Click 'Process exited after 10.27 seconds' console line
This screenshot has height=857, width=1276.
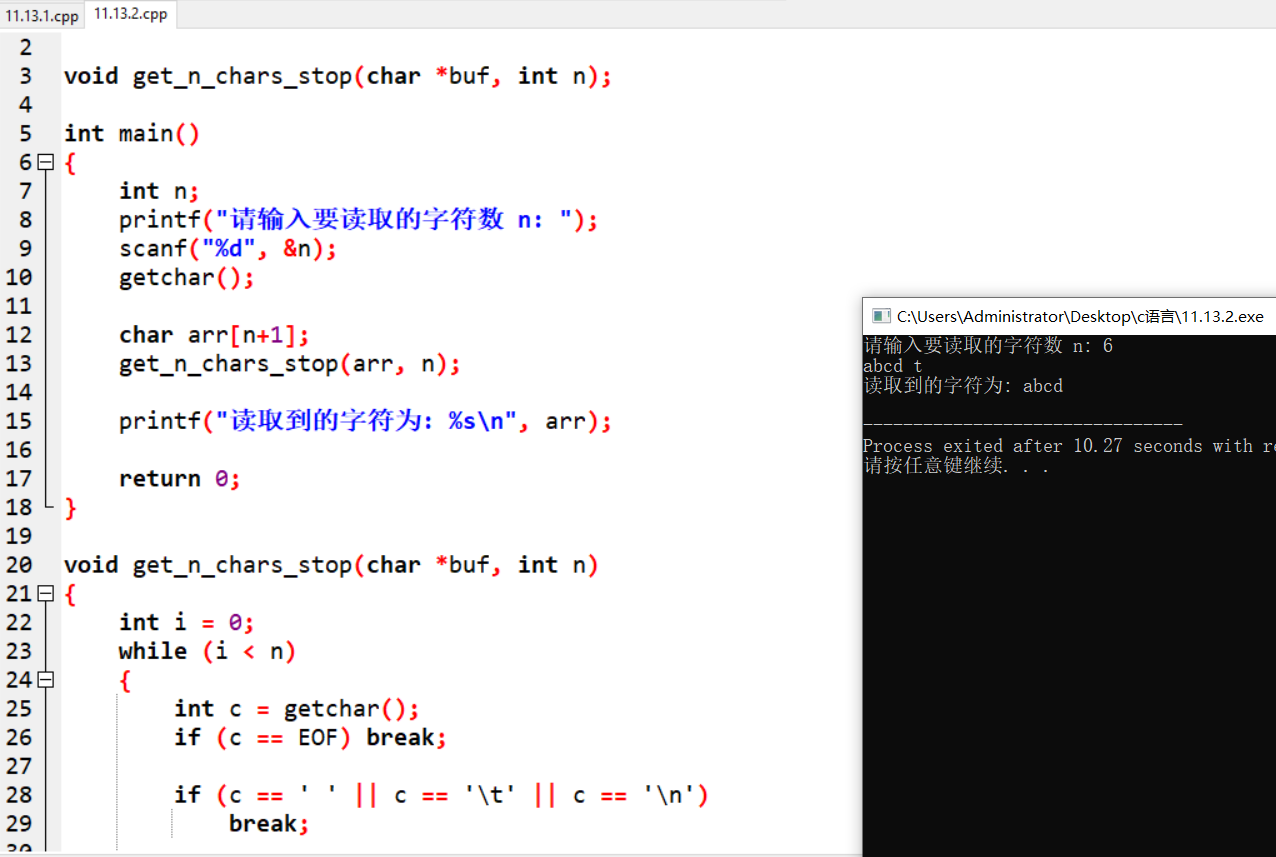pos(1069,446)
